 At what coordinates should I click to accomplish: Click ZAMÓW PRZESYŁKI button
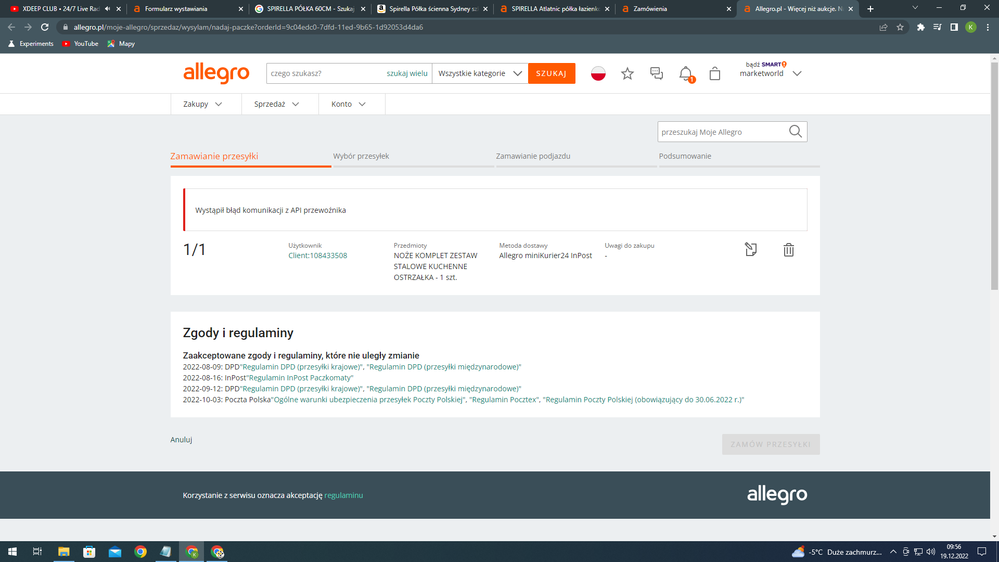tap(770, 444)
